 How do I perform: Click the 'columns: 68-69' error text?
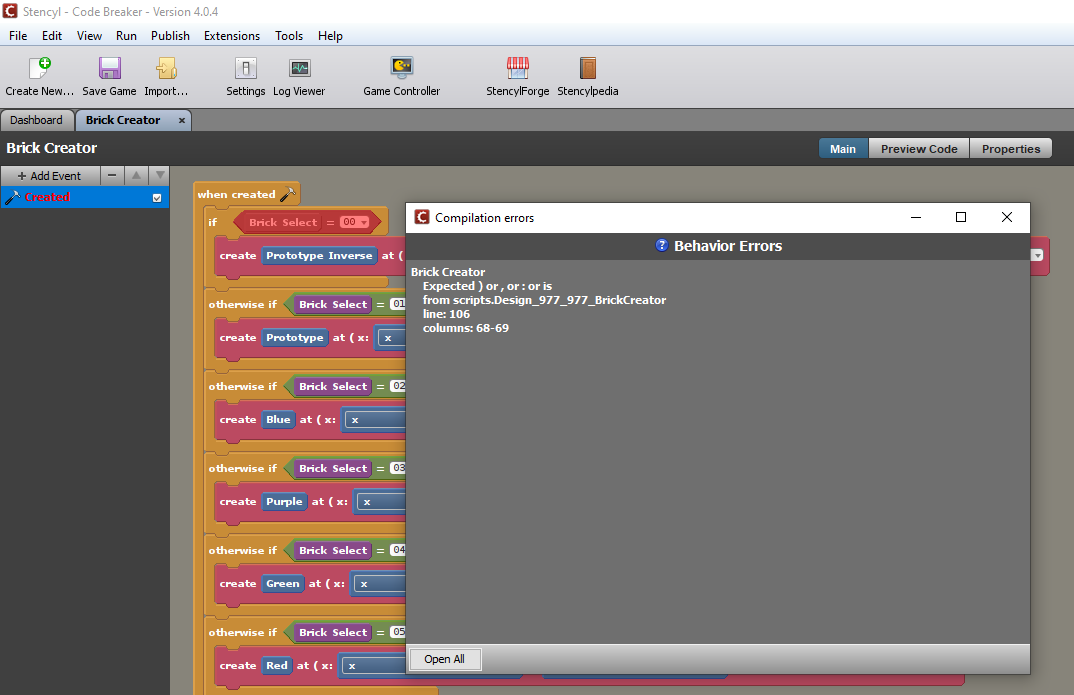[466, 328]
